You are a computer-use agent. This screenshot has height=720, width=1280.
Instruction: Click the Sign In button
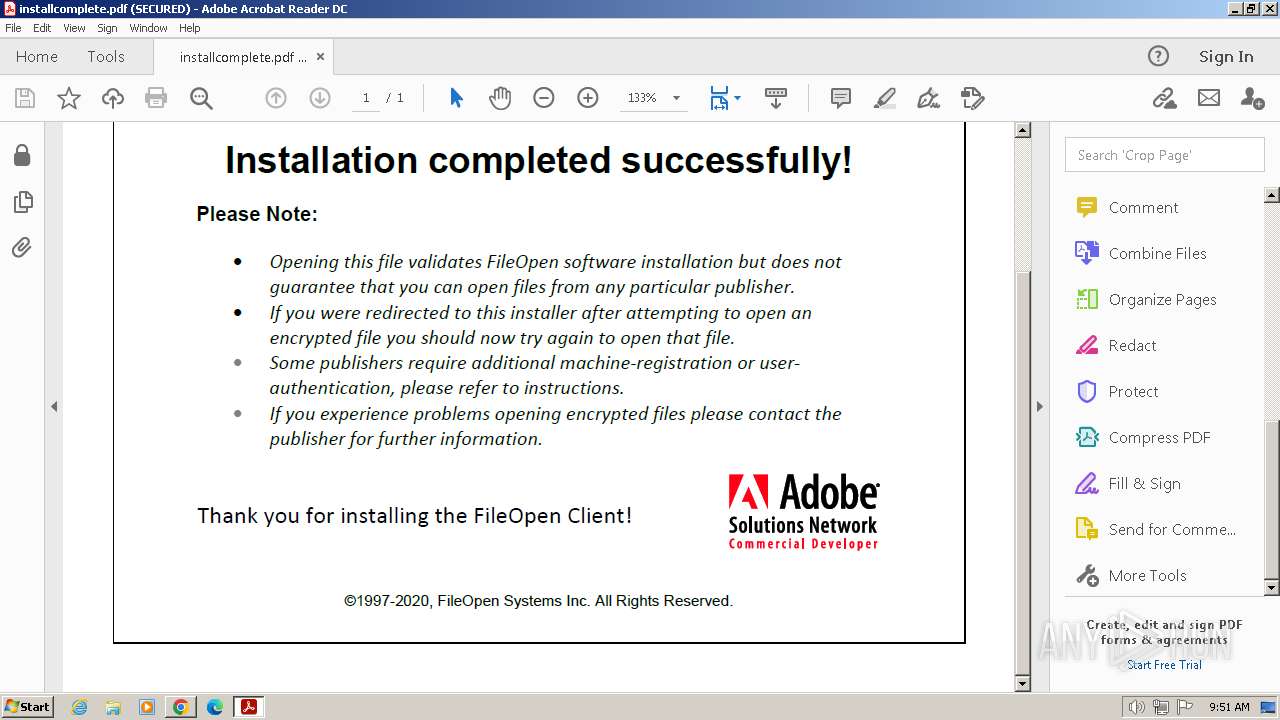1226,57
